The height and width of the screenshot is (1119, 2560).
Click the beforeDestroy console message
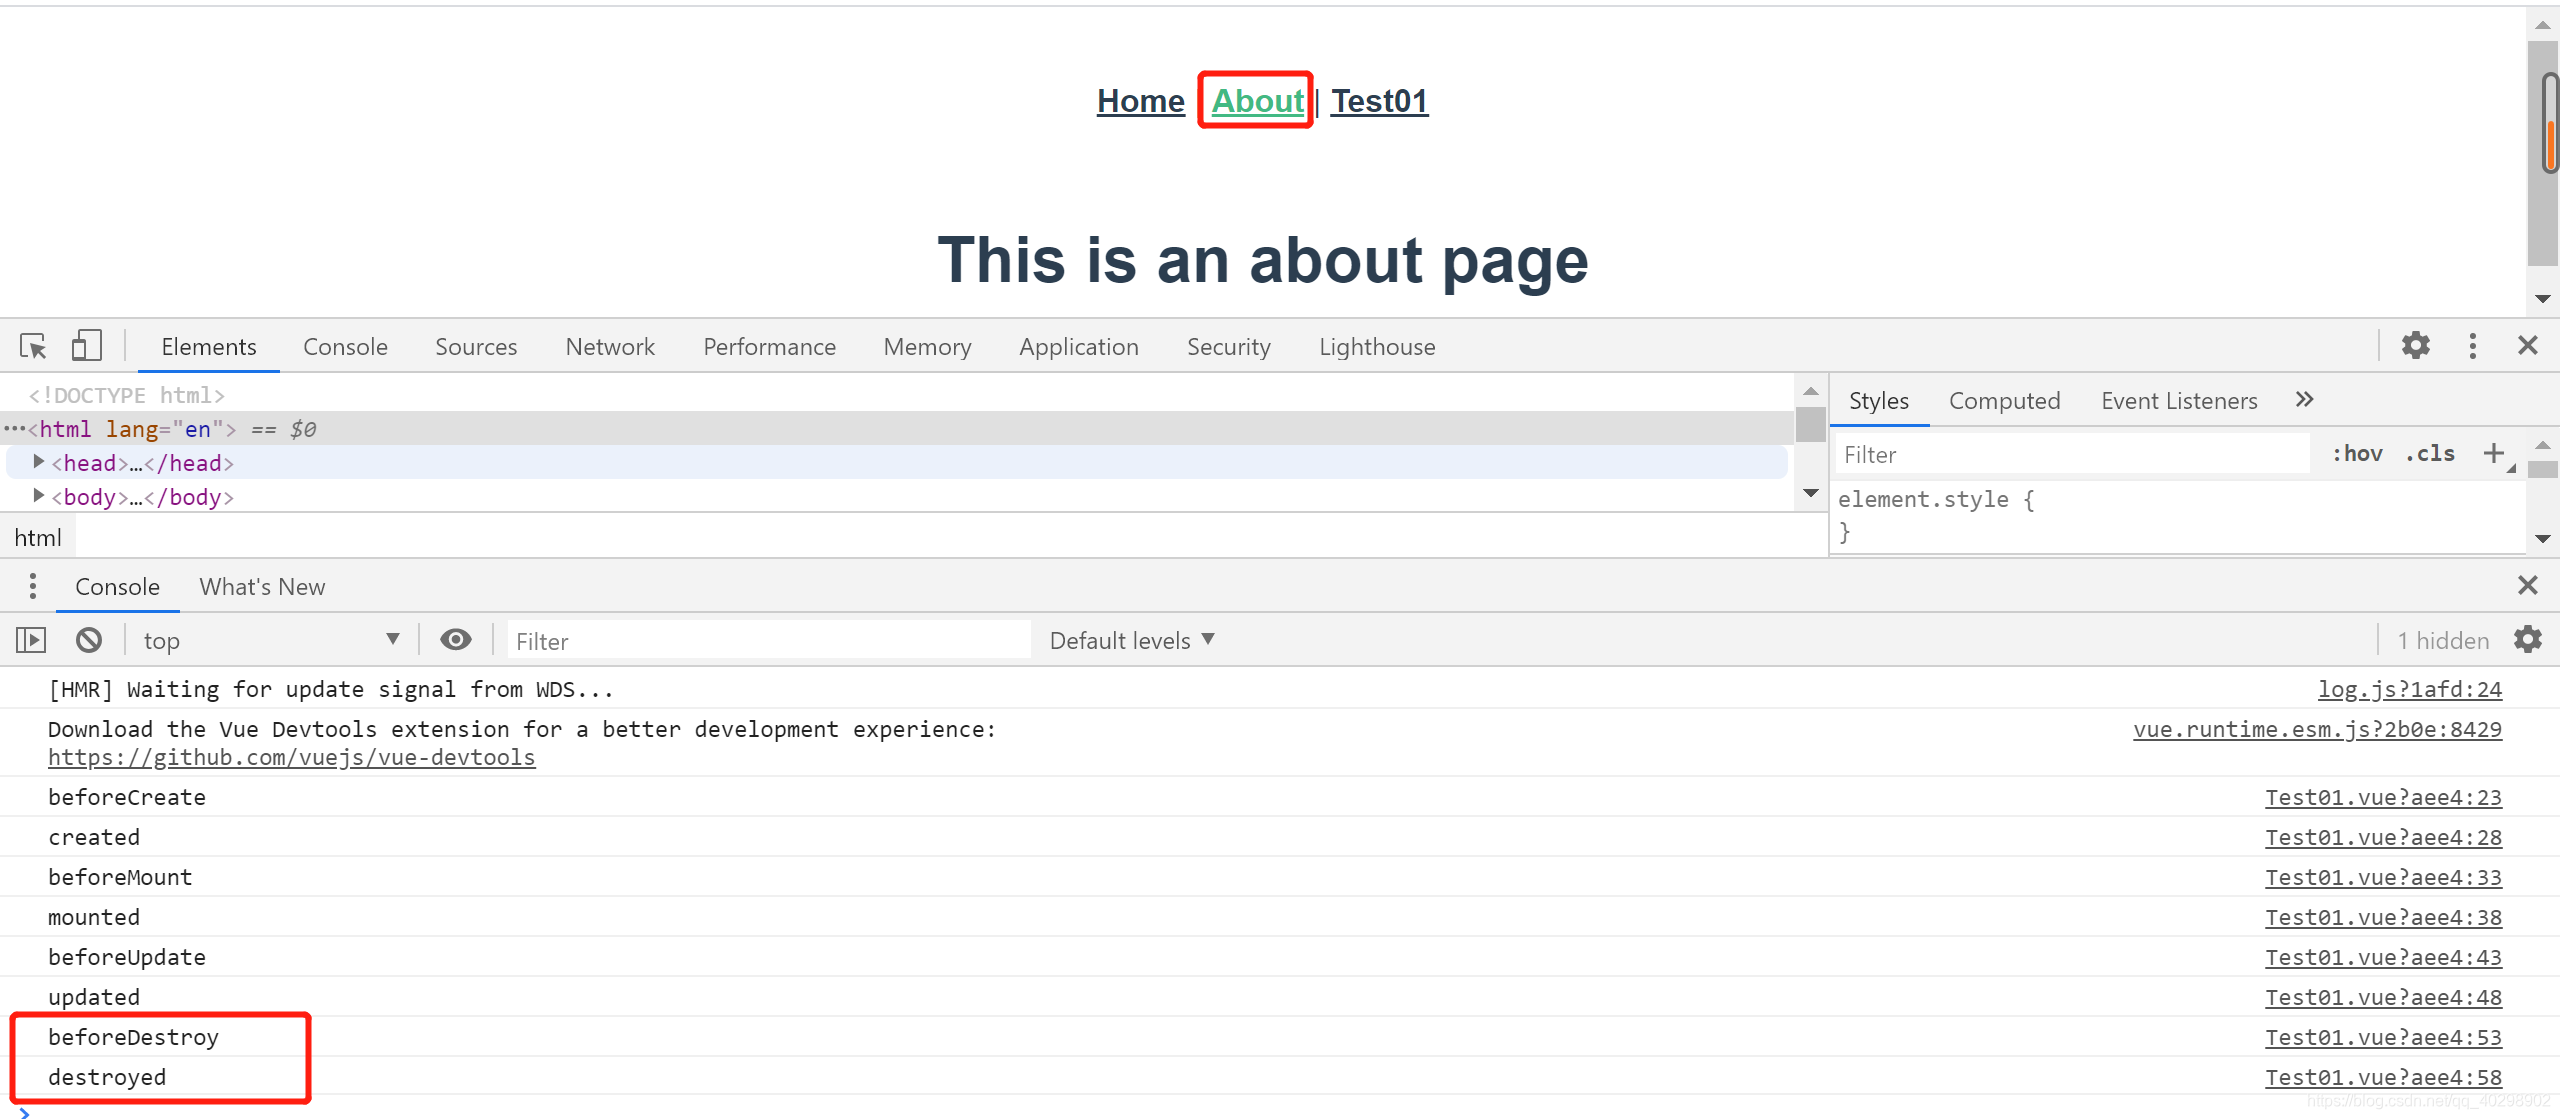133,1037
